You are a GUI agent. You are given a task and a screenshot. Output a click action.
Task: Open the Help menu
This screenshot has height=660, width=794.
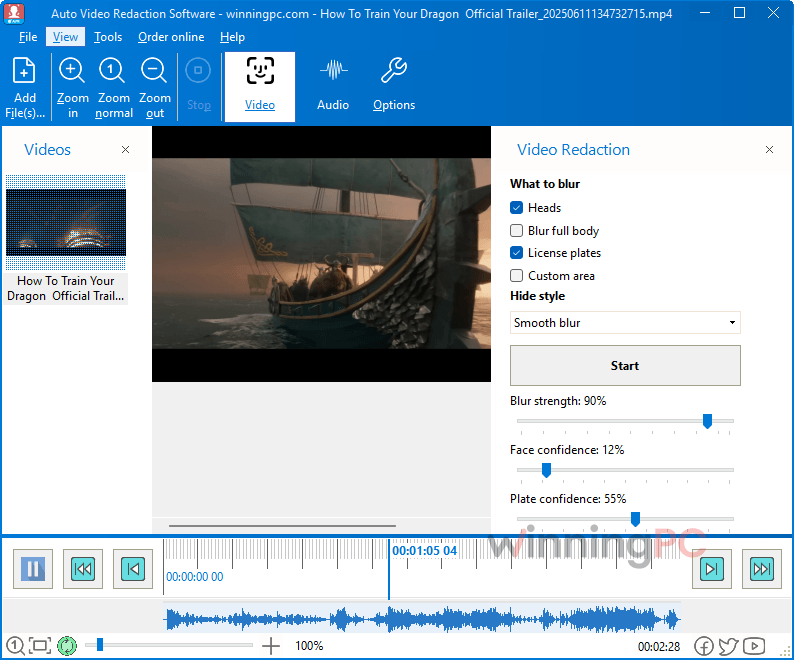coord(232,37)
